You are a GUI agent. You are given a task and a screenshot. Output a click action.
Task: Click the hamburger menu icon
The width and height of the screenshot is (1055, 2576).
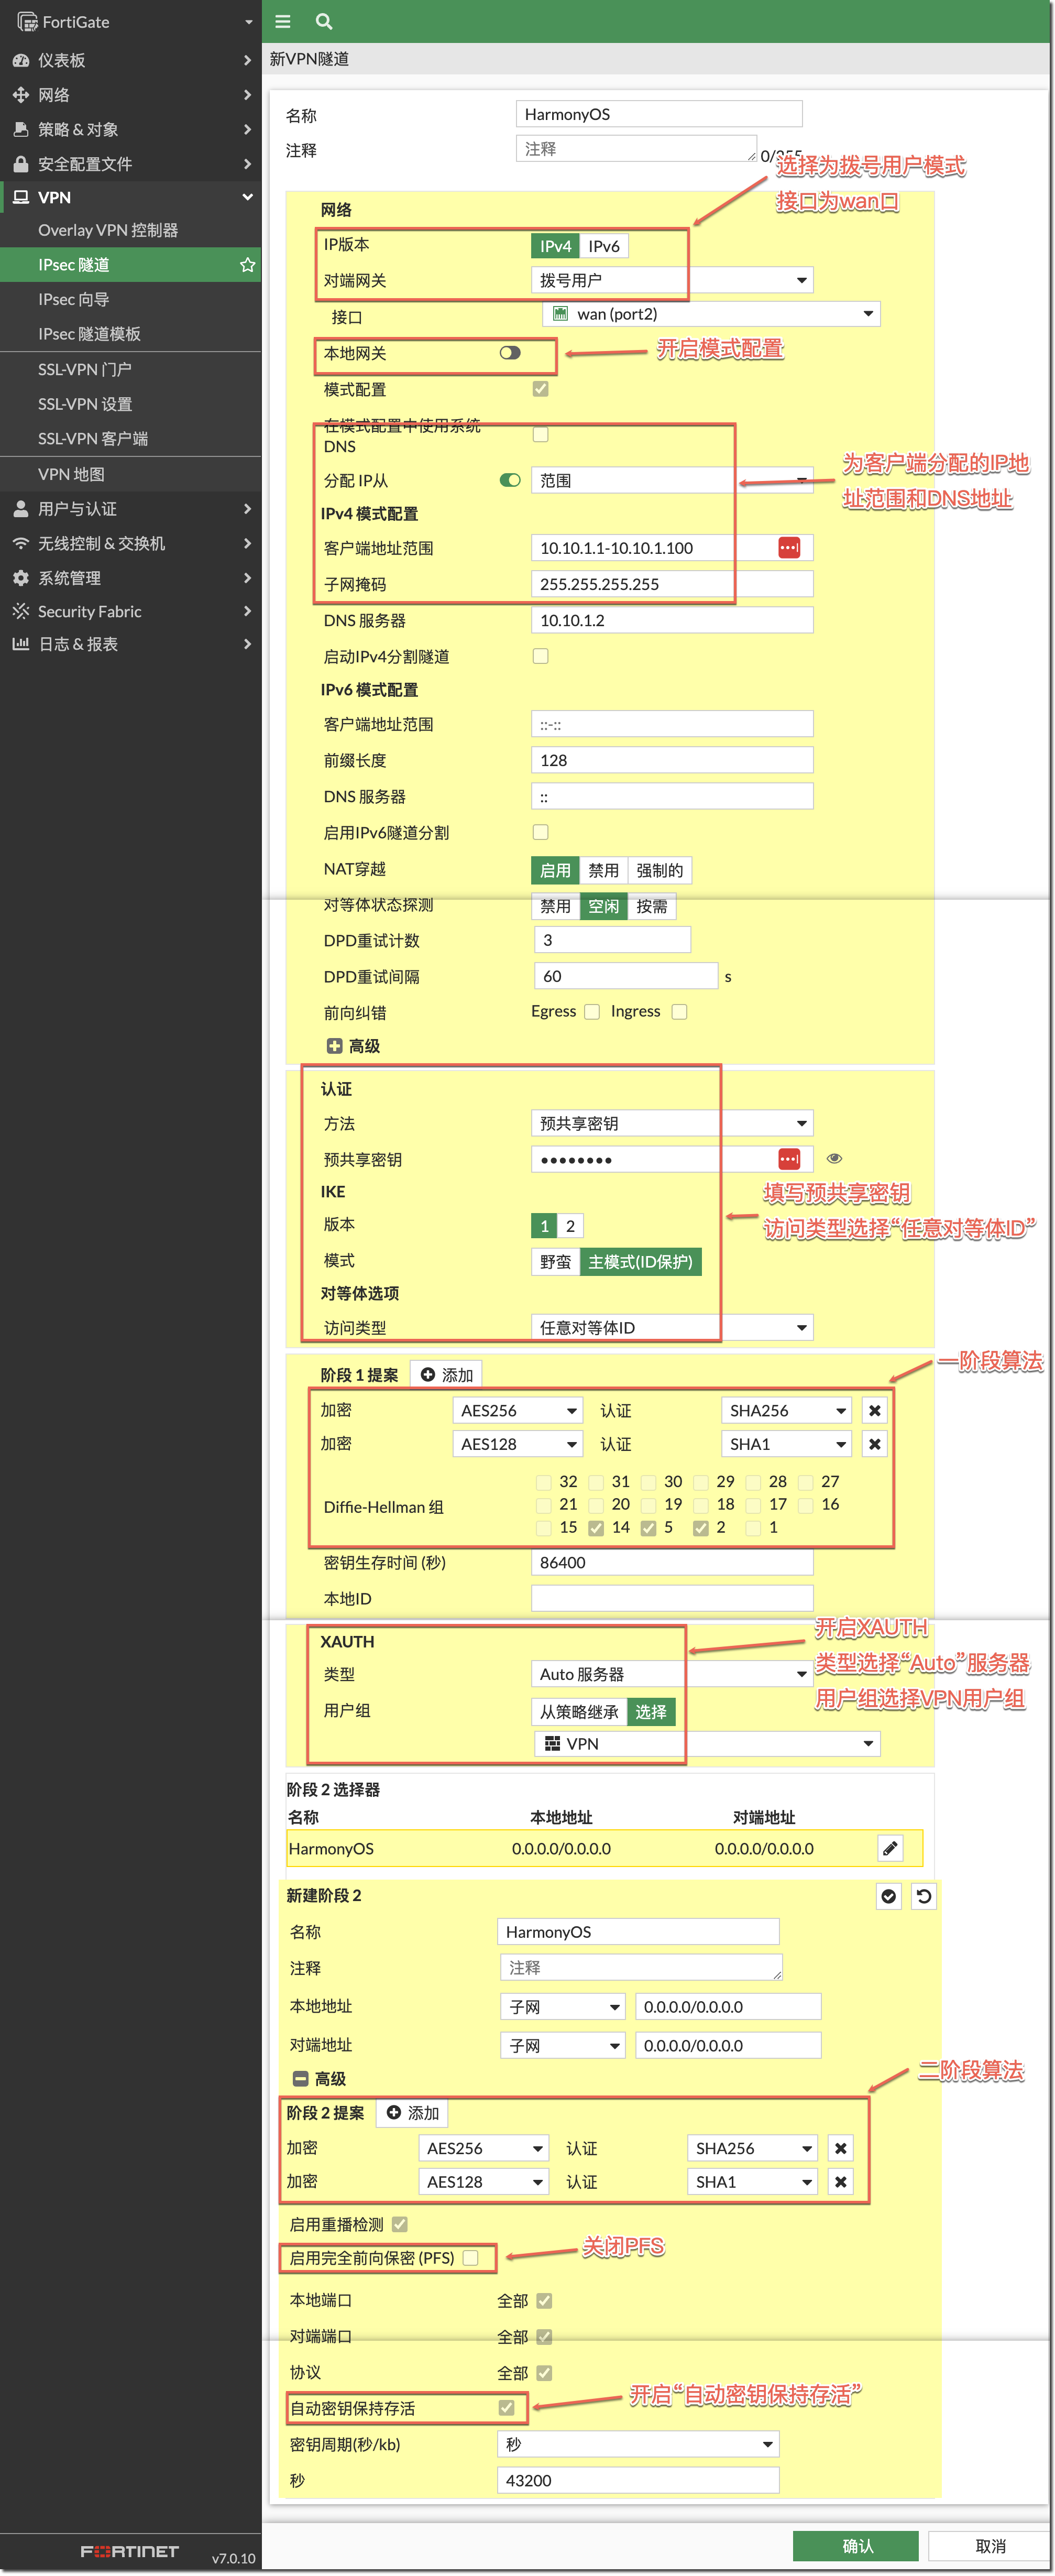283,21
